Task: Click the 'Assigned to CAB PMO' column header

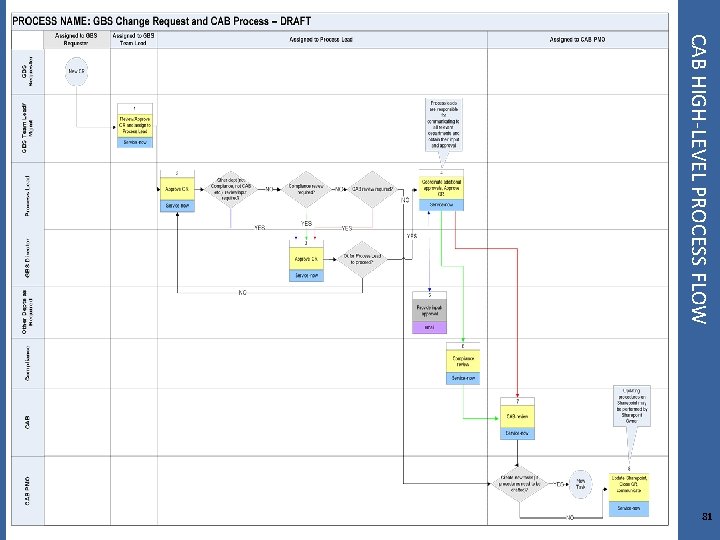Action: point(577,39)
